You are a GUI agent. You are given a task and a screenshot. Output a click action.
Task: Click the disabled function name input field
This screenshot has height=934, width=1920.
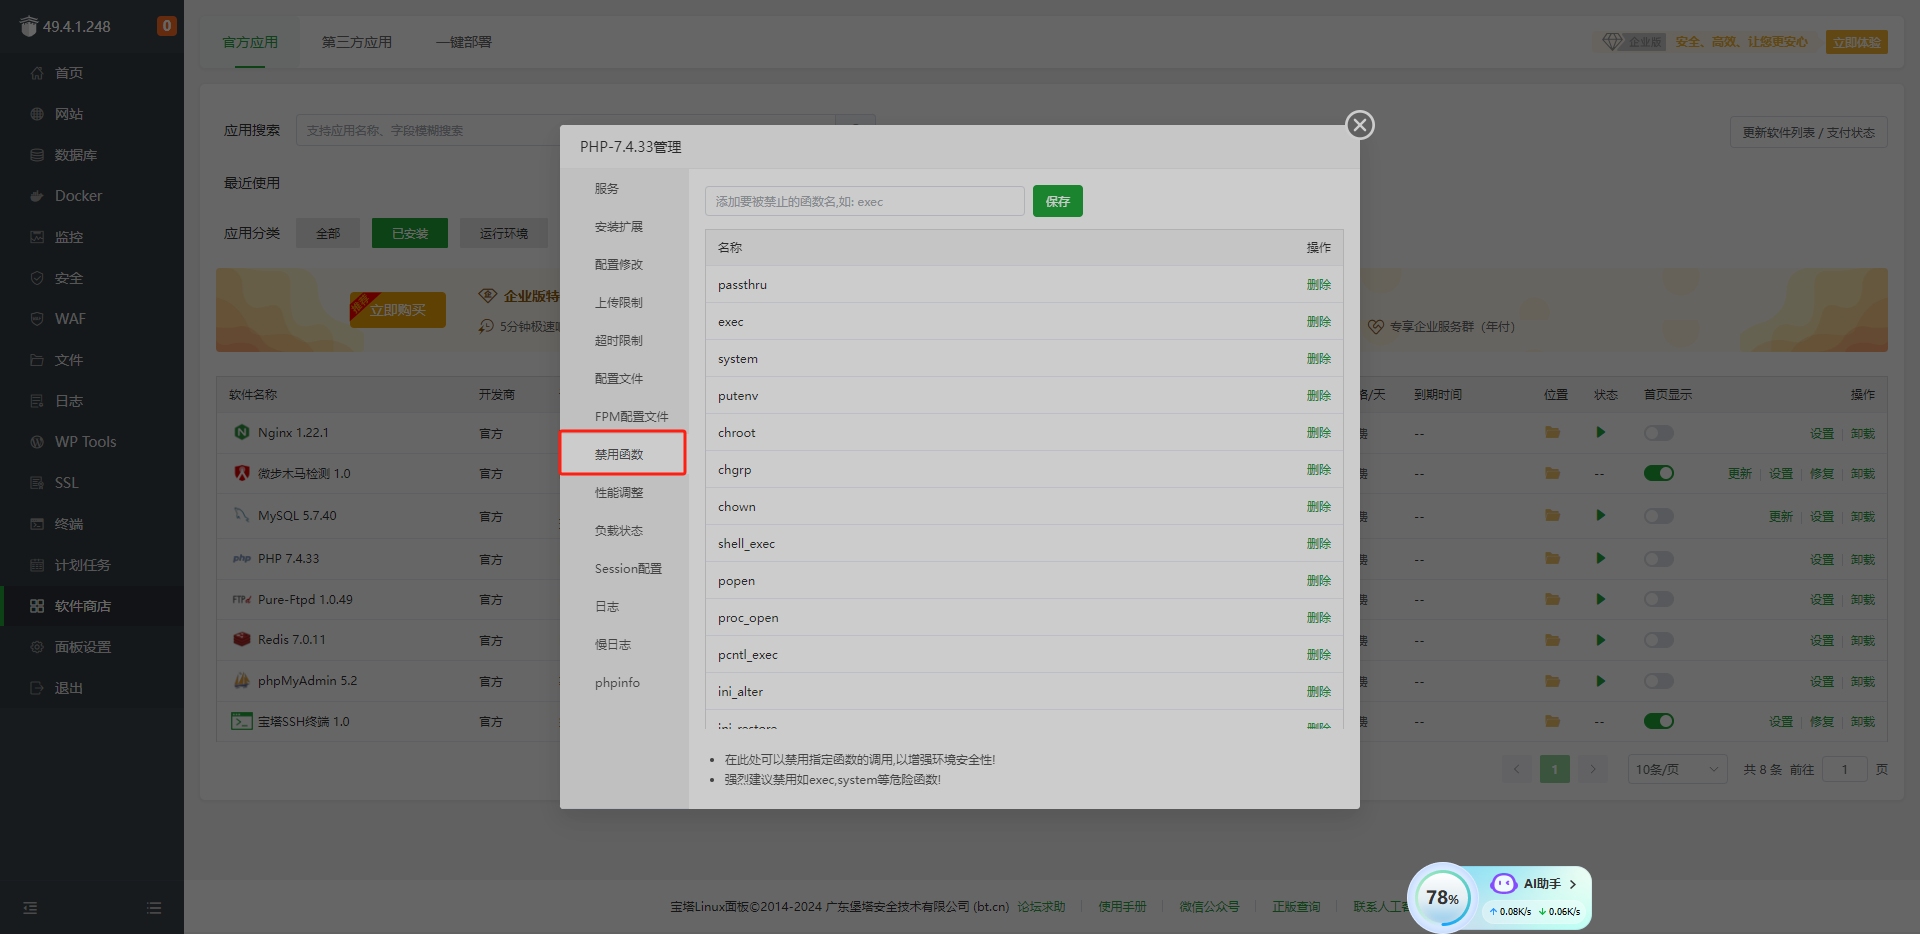(864, 201)
